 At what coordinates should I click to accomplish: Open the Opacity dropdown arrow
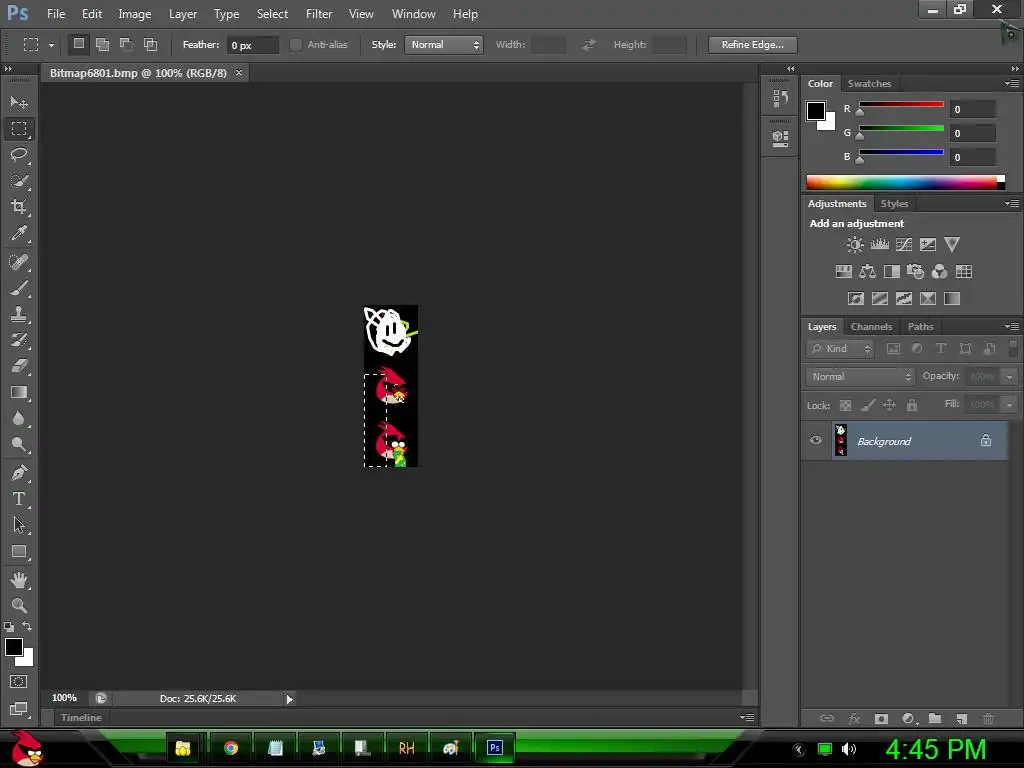click(1009, 377)
